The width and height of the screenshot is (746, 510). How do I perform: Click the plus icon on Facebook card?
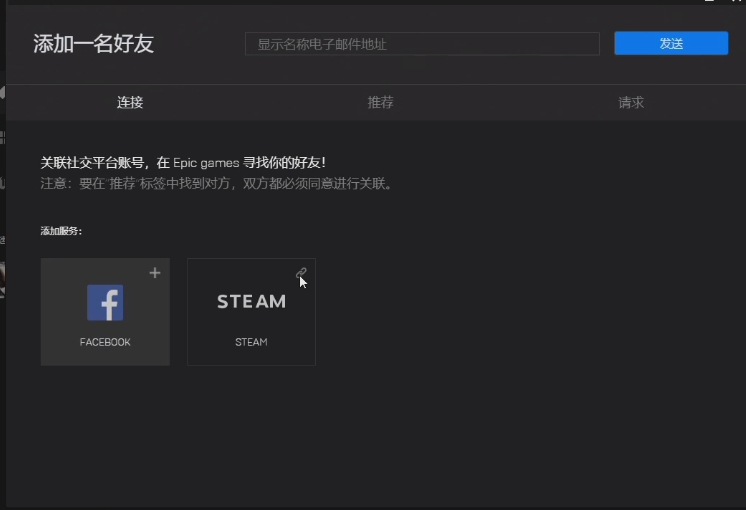[155, 273]
